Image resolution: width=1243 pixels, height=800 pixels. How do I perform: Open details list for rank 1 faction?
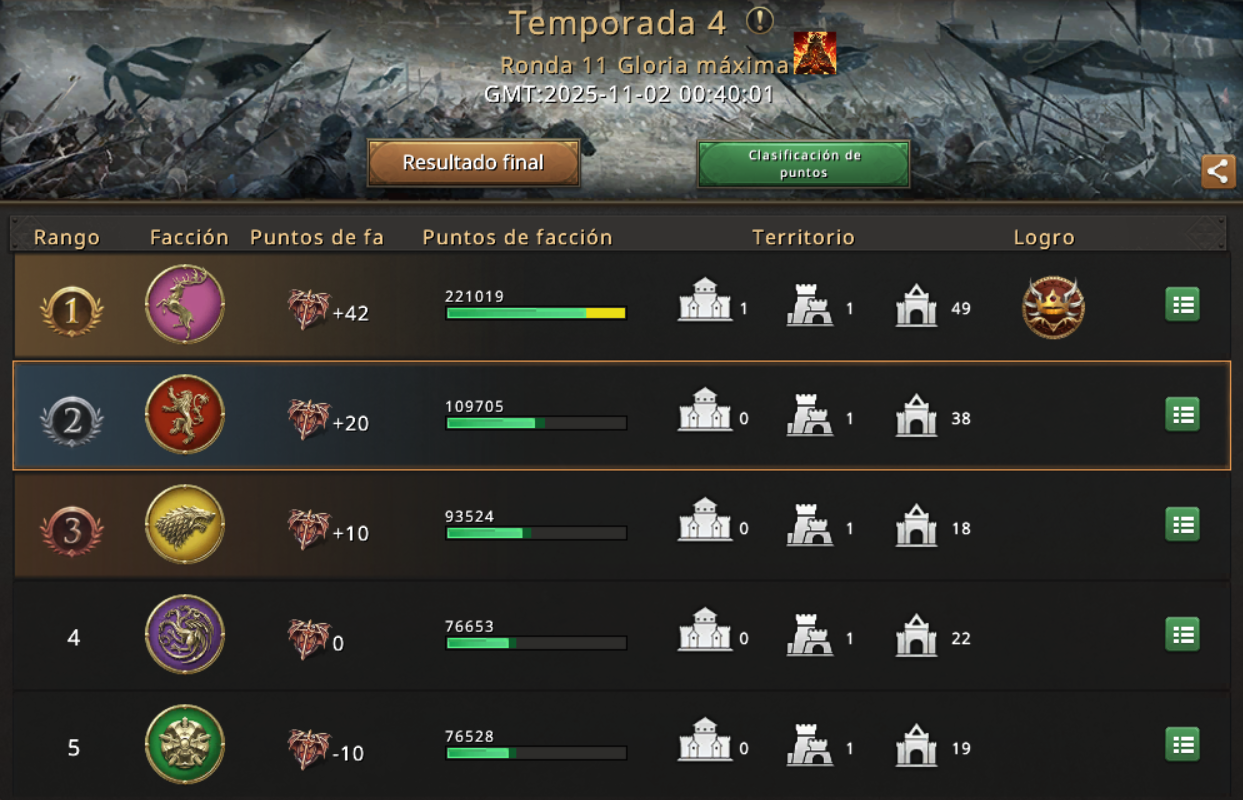pyautogui.click(x=1183, y=305)
